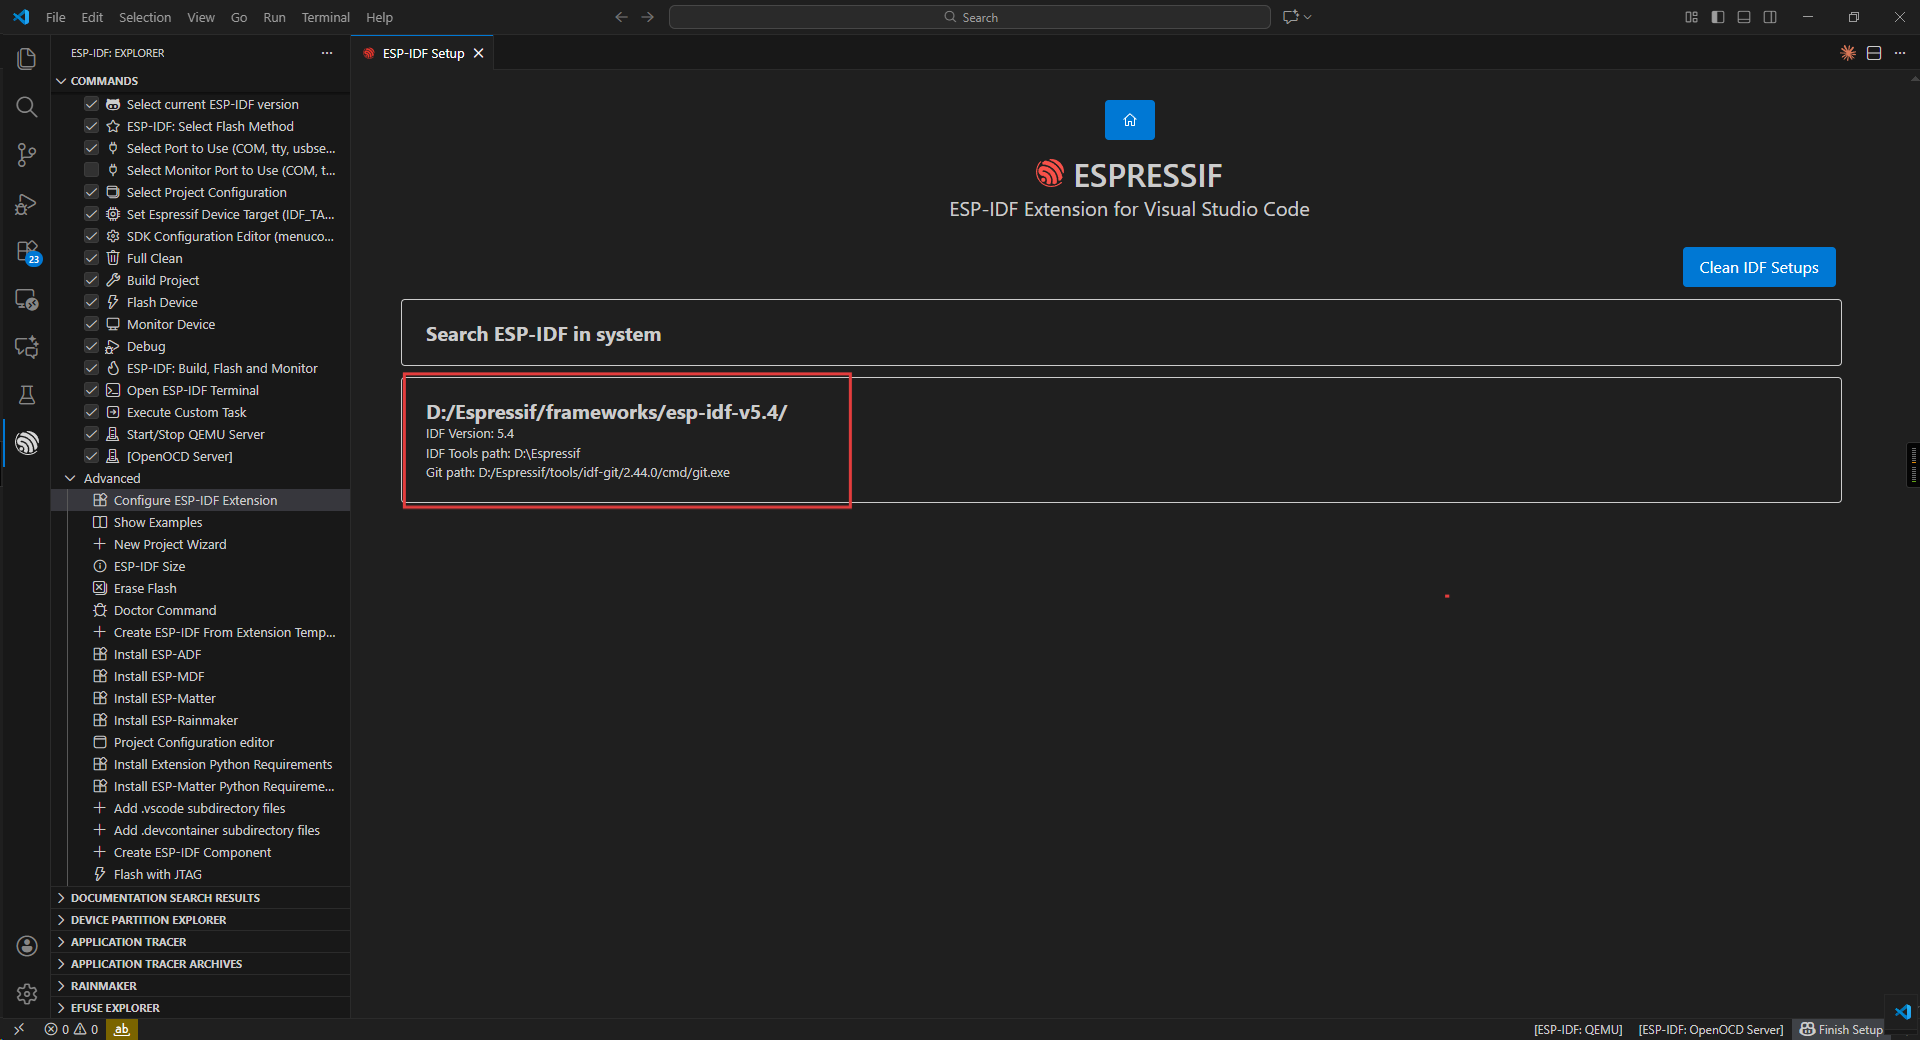Image resolution: width=1920 pixels, height=1040 pixels.
Task: Close the ESP-IDF Setup tab
Action: pos(479,53)
